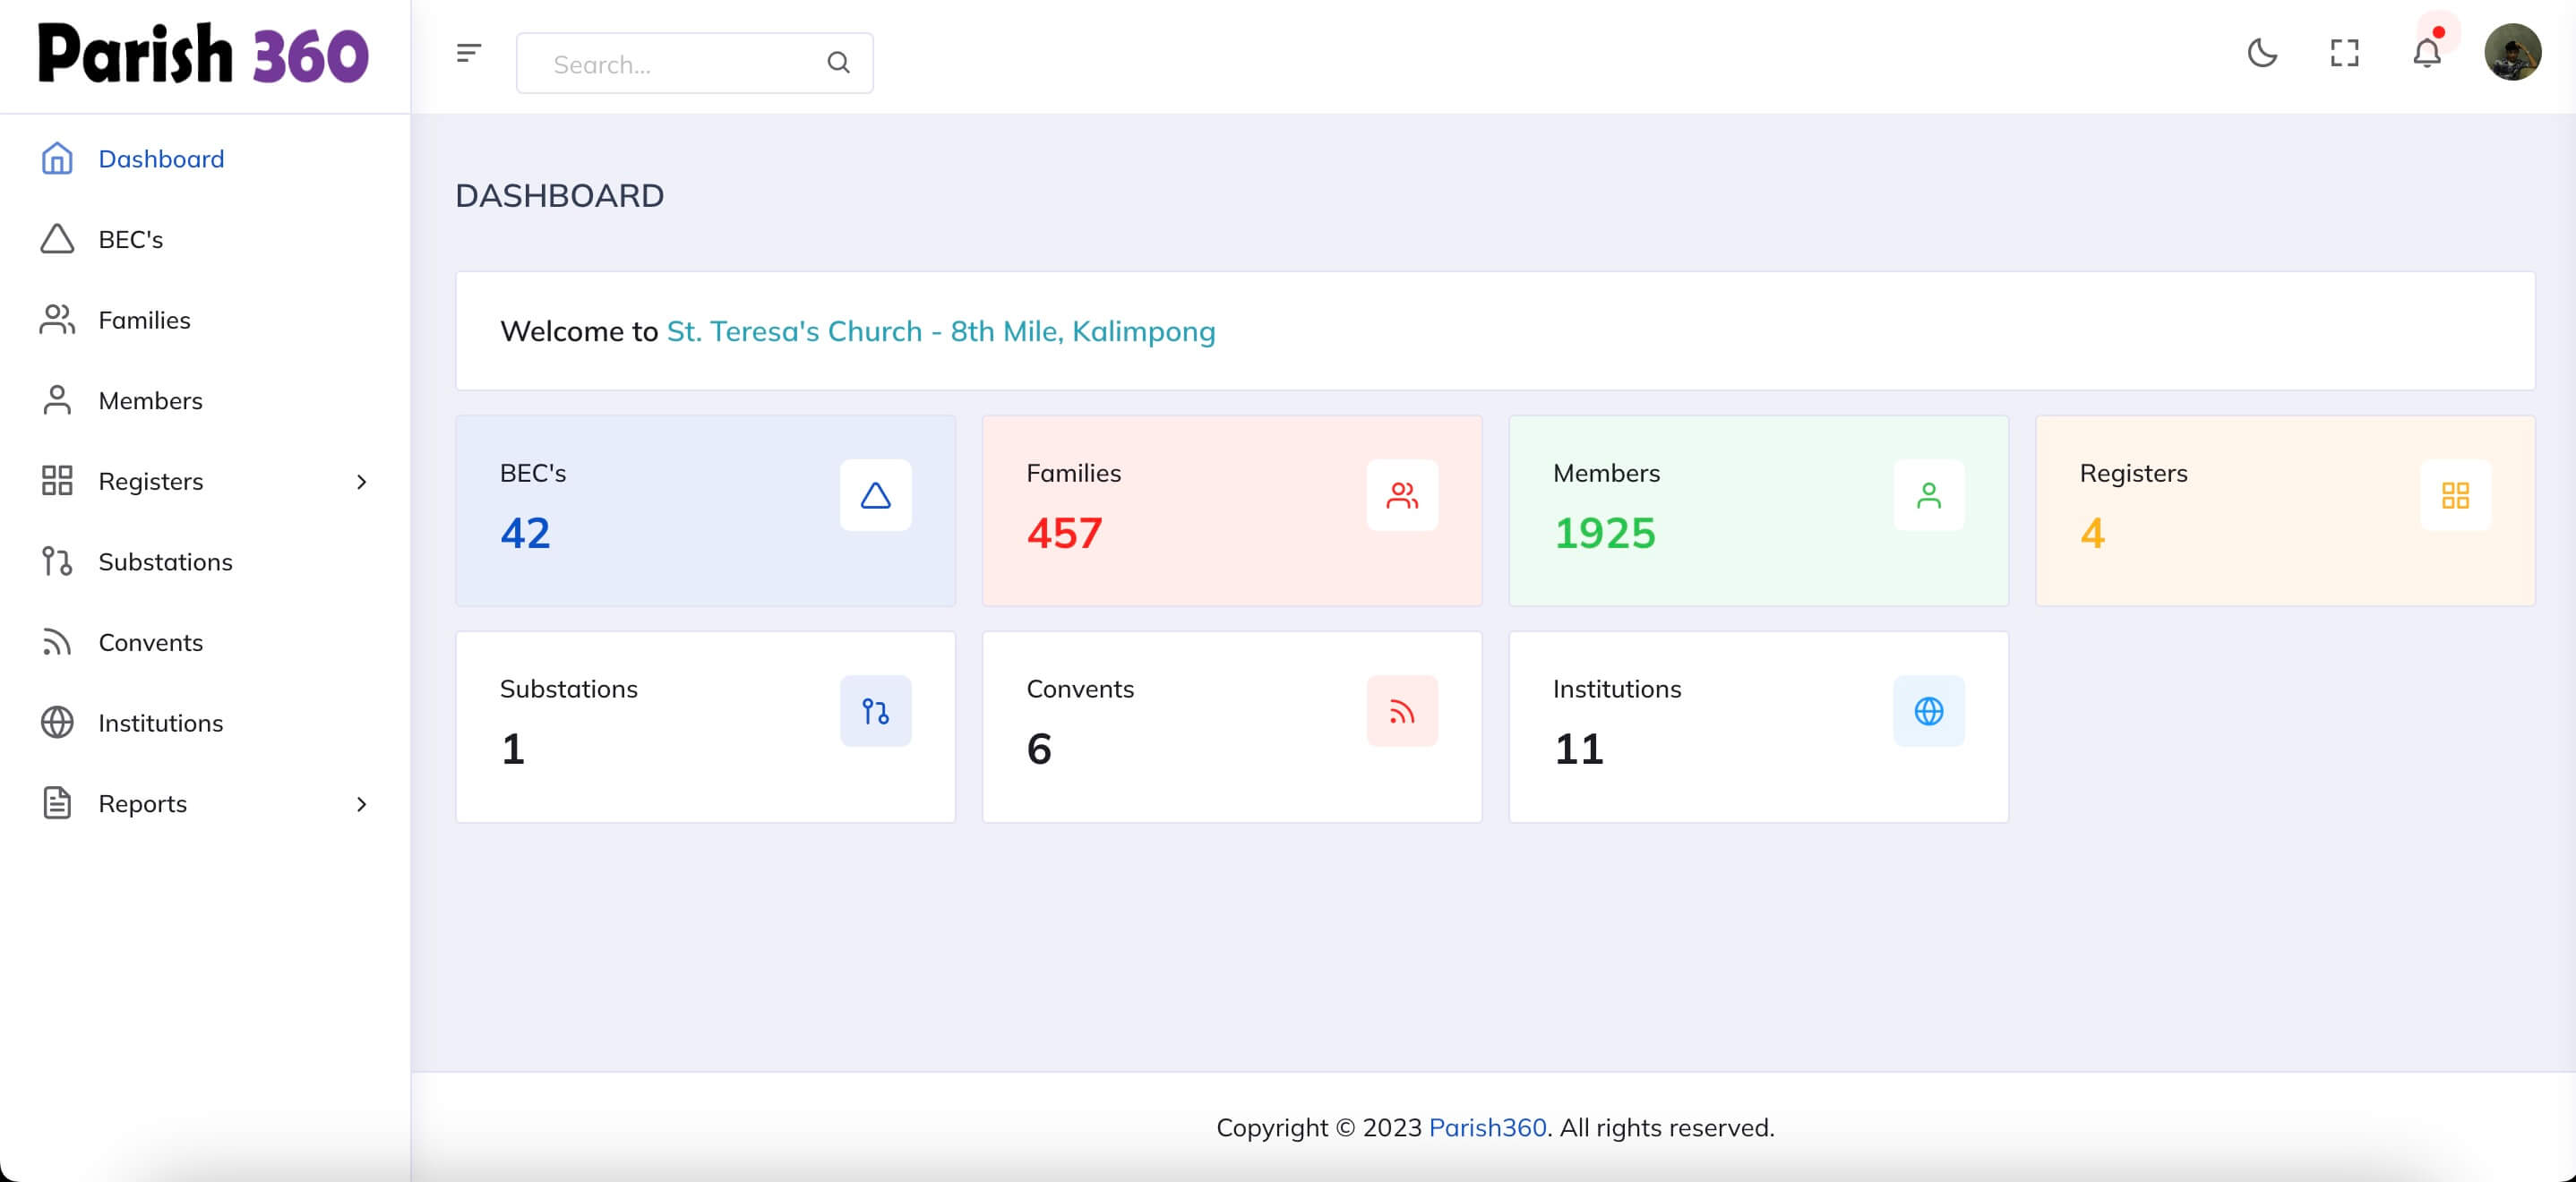
Task: Click the BEC's card triangle icon
Action: click(875, 495)
